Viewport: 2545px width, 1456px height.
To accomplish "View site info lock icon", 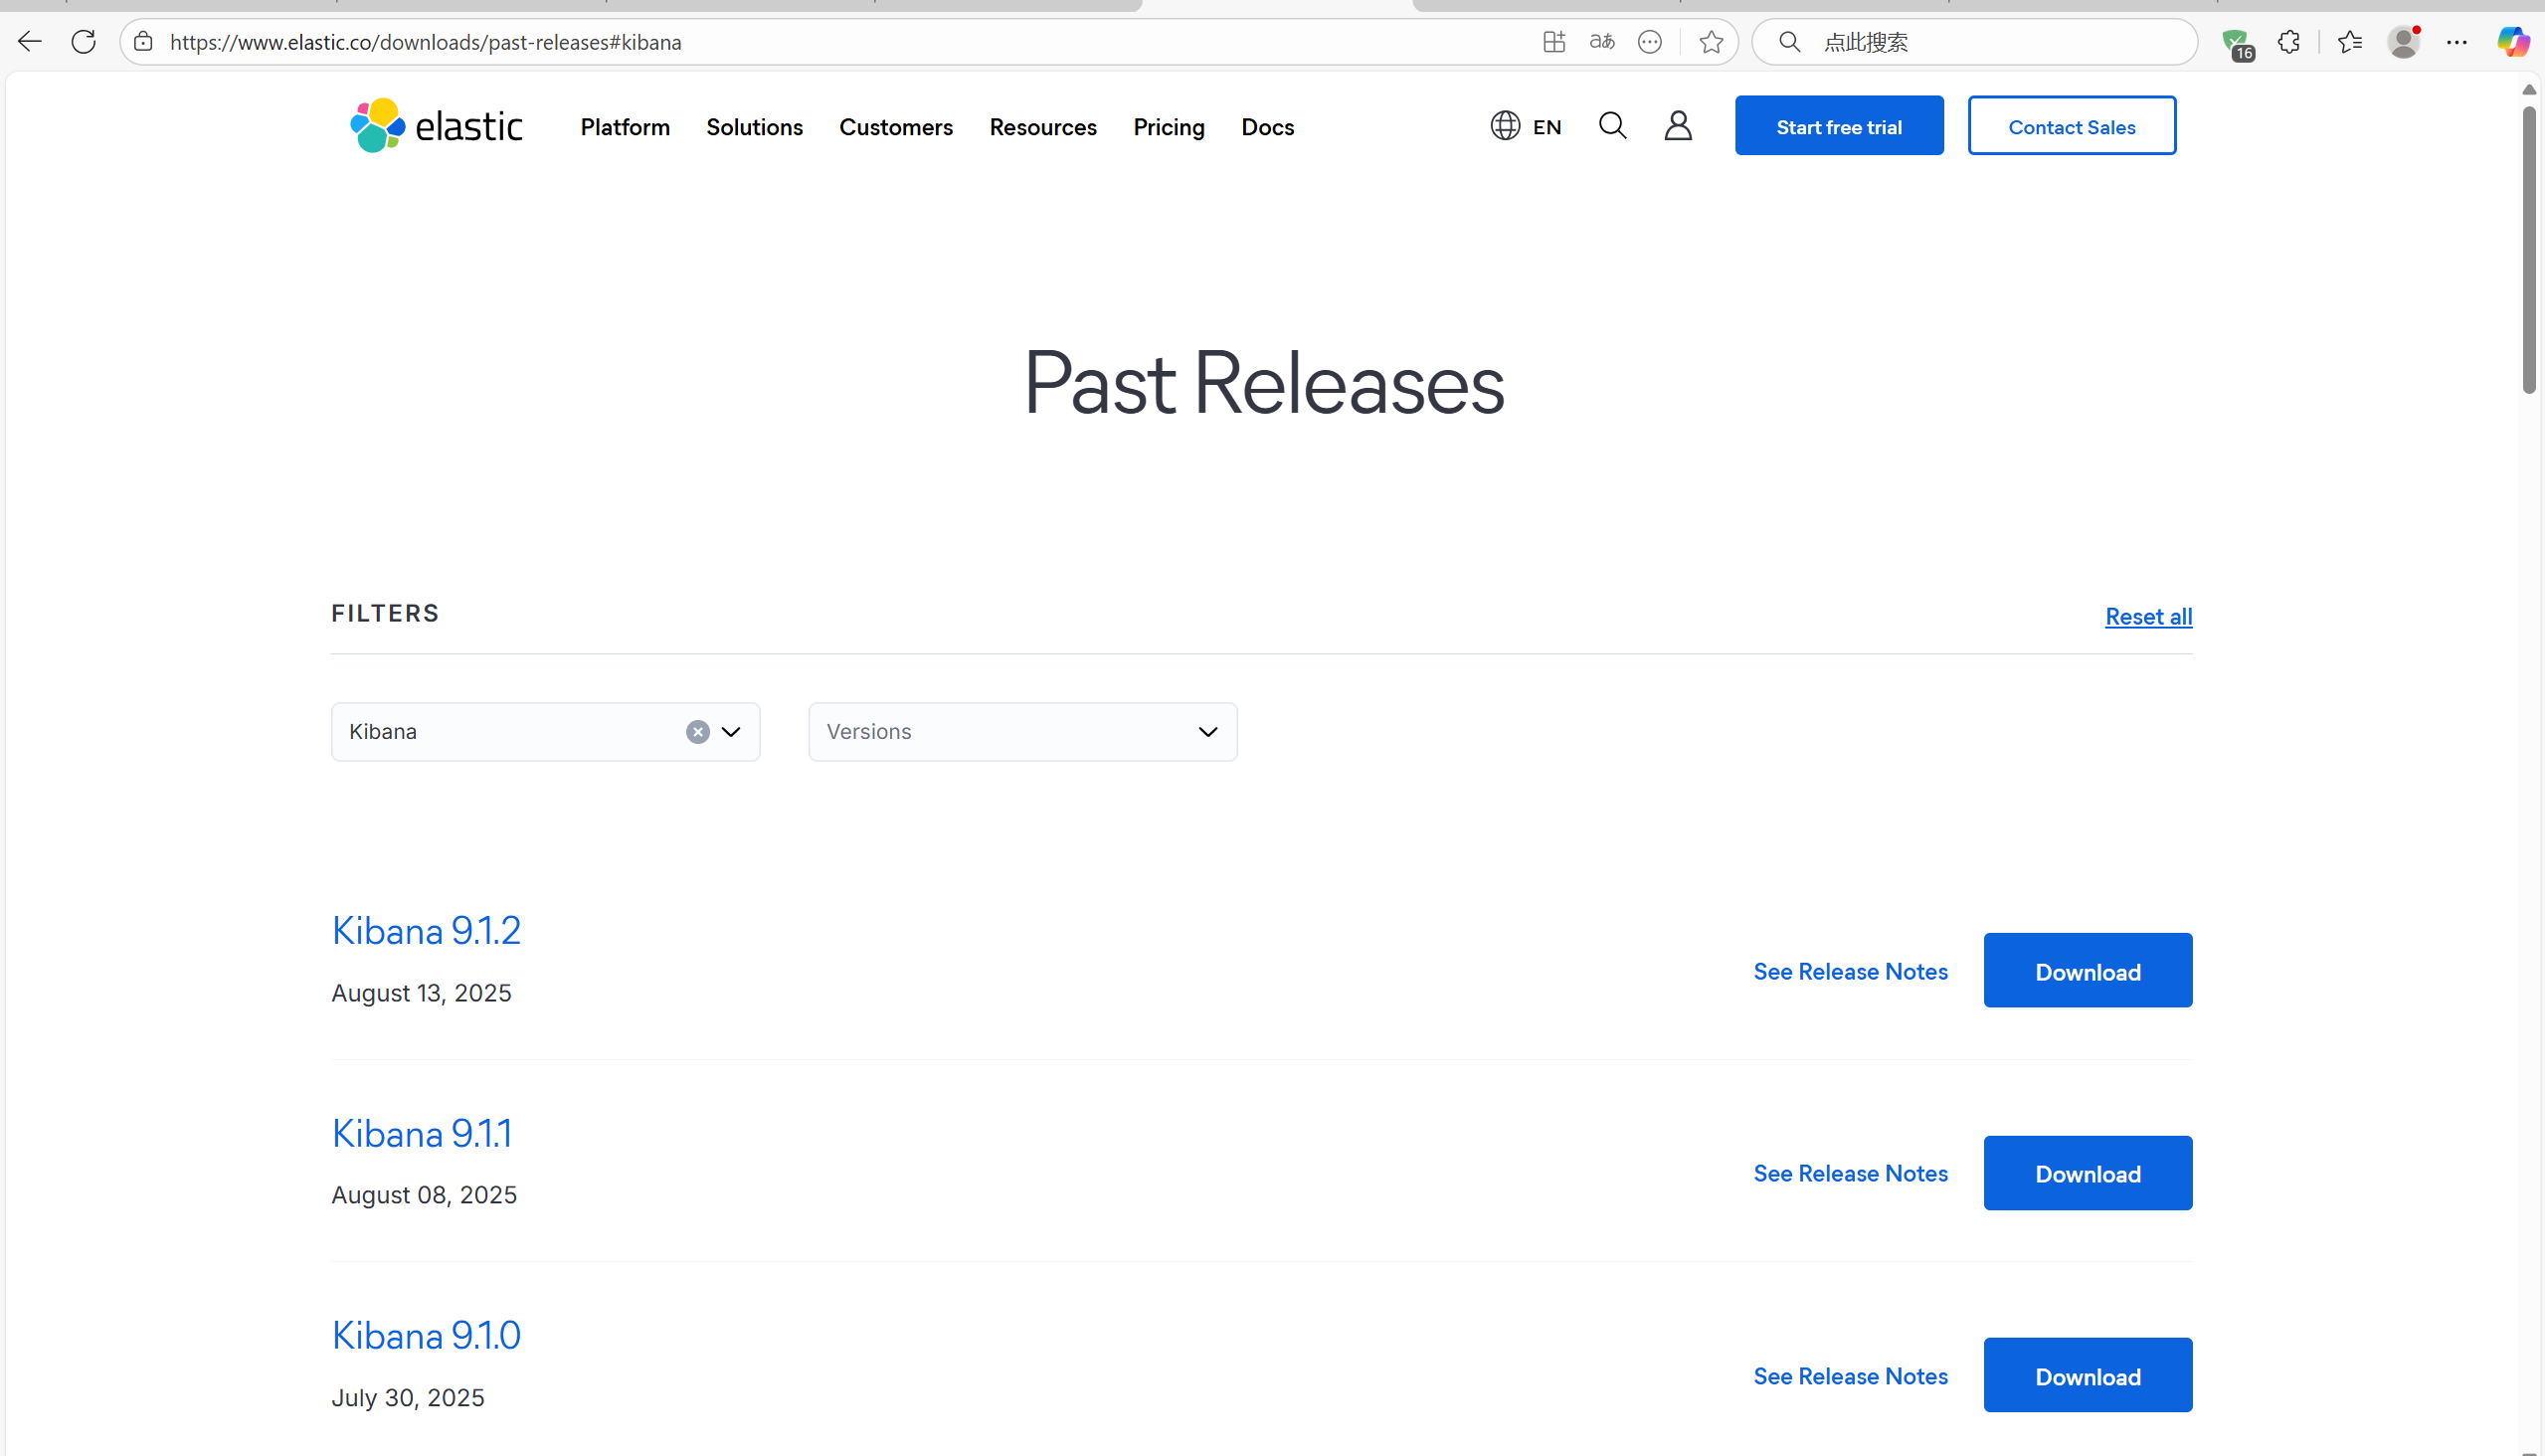I will [x=143, y=42].
